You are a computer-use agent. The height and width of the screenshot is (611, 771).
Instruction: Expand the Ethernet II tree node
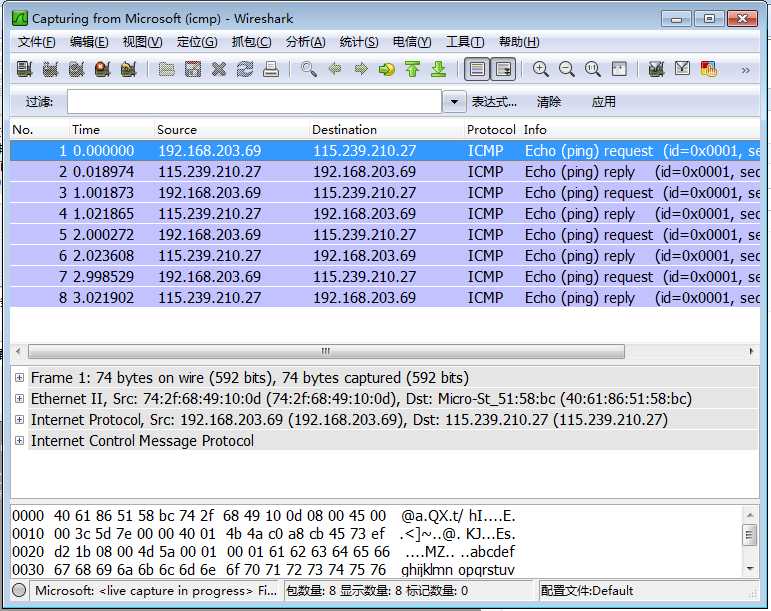coord(19,399)
